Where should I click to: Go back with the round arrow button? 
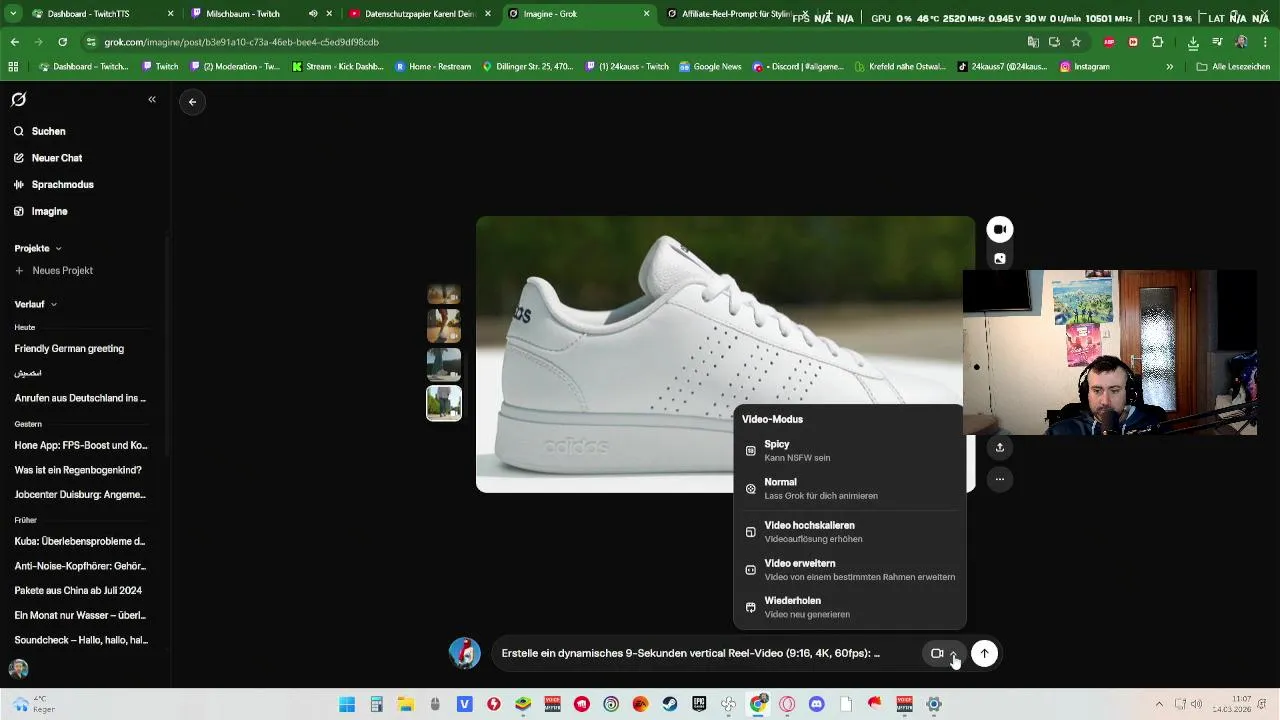(192, 101)
